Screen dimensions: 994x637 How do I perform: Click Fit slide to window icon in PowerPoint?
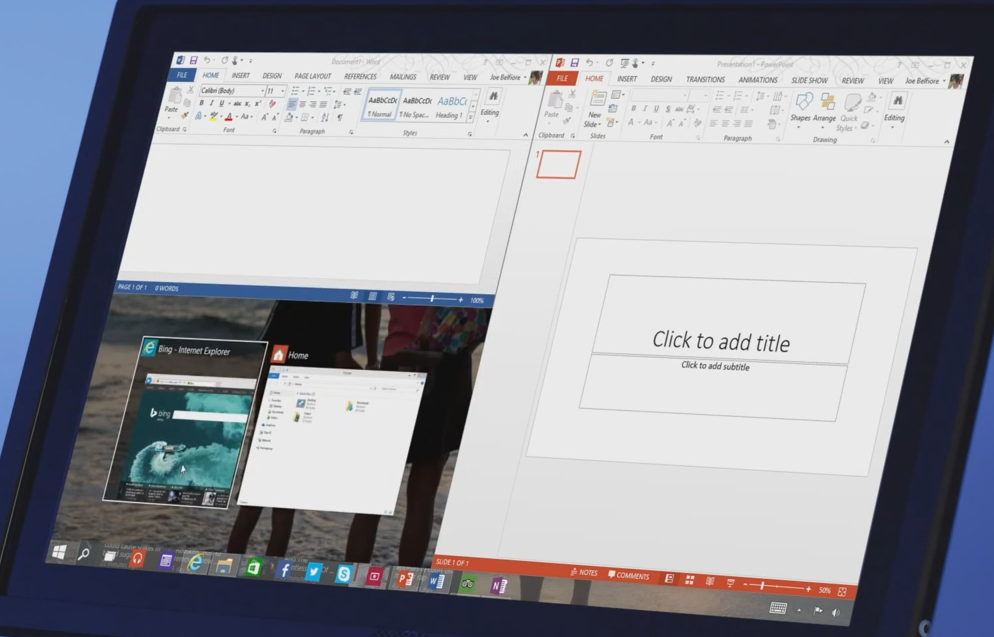842,592
